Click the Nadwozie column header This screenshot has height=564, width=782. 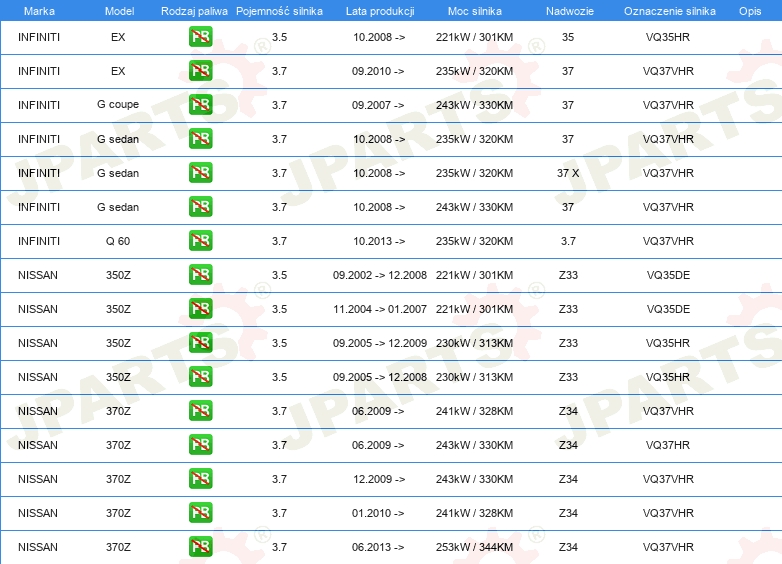tap(570, 11)
